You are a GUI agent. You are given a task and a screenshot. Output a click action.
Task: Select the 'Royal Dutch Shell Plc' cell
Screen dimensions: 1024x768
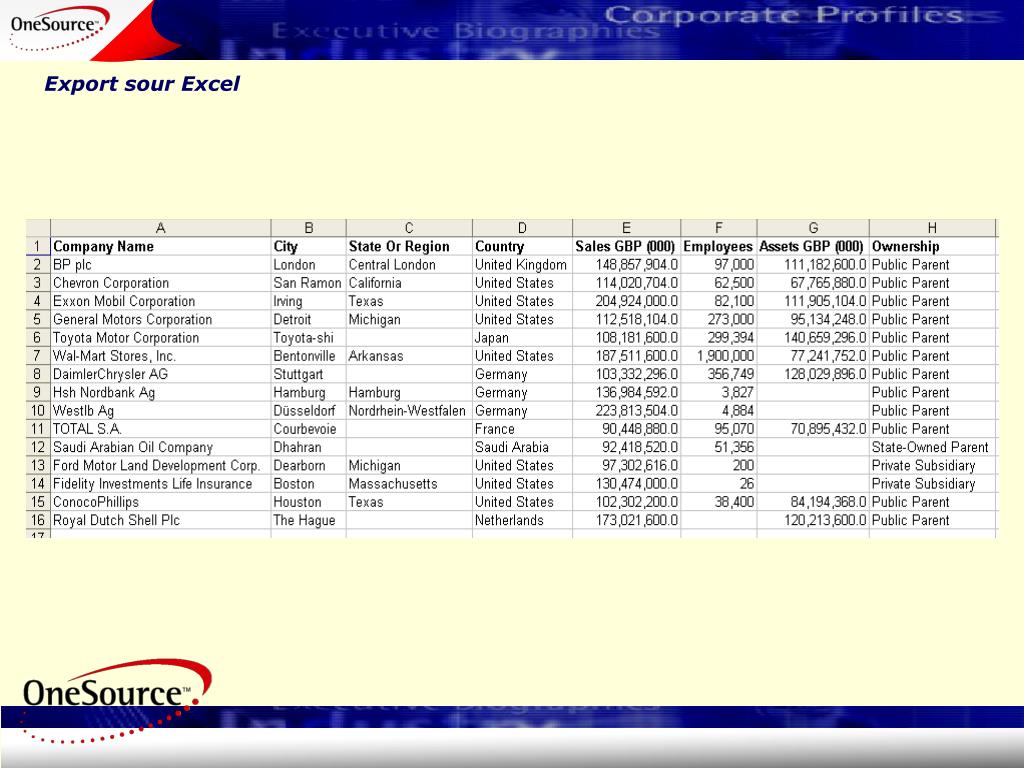[161, 520]
